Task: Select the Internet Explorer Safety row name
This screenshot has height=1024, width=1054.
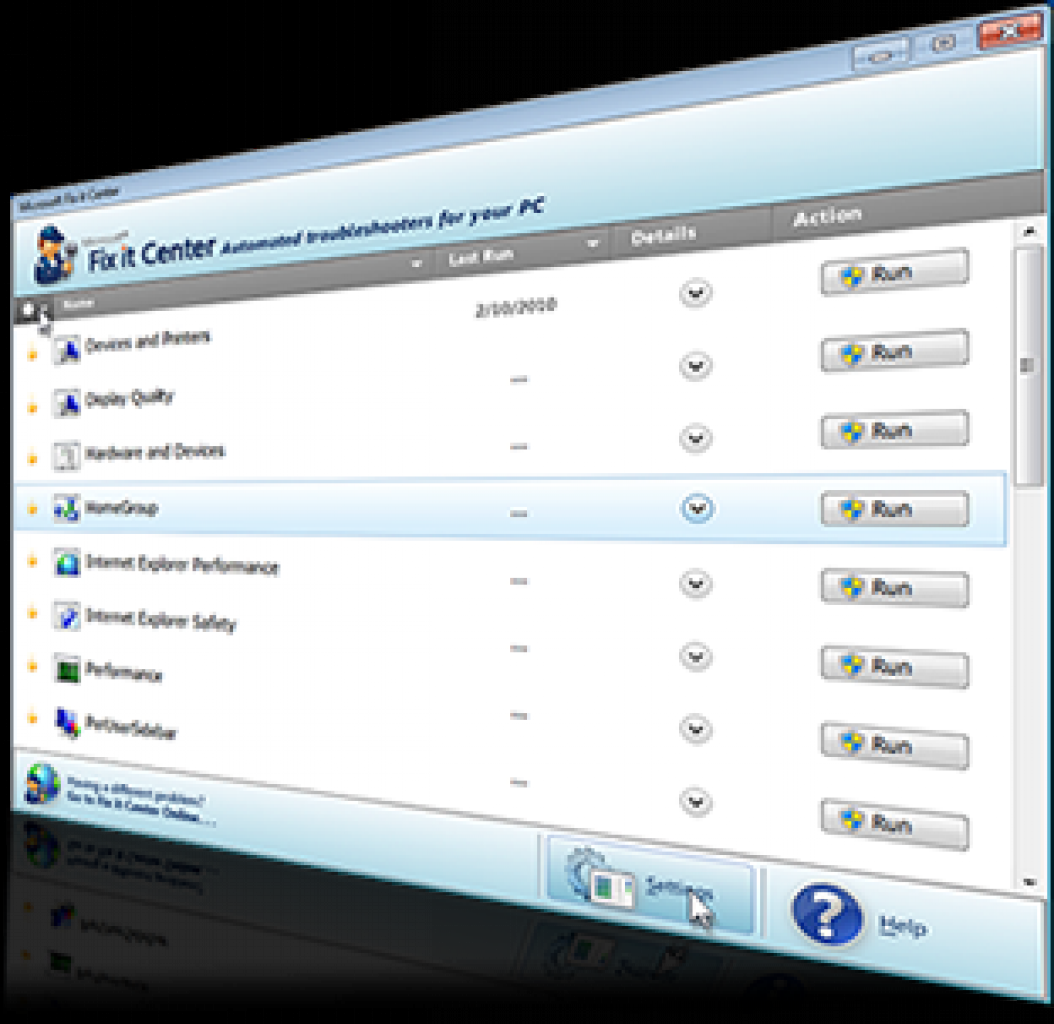Action: click(161, 619)
